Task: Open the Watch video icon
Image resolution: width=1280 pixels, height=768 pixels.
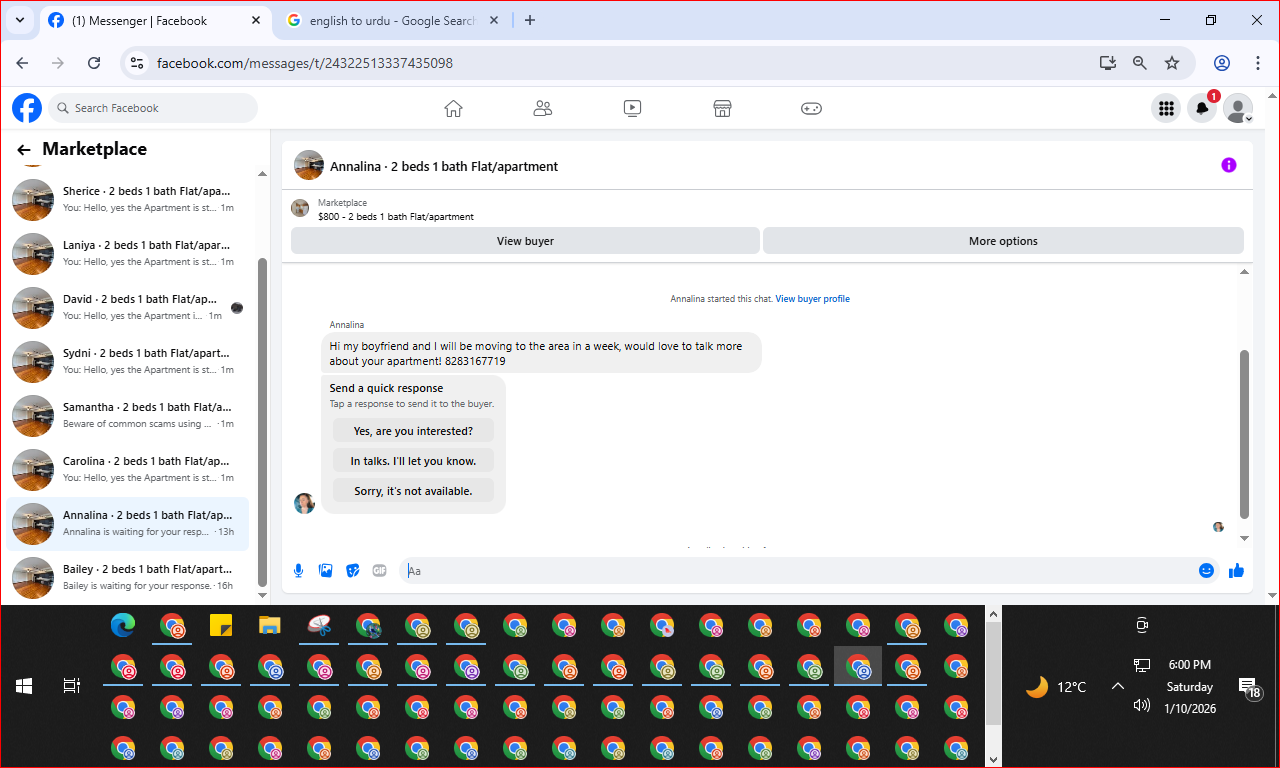Action: 632,108
